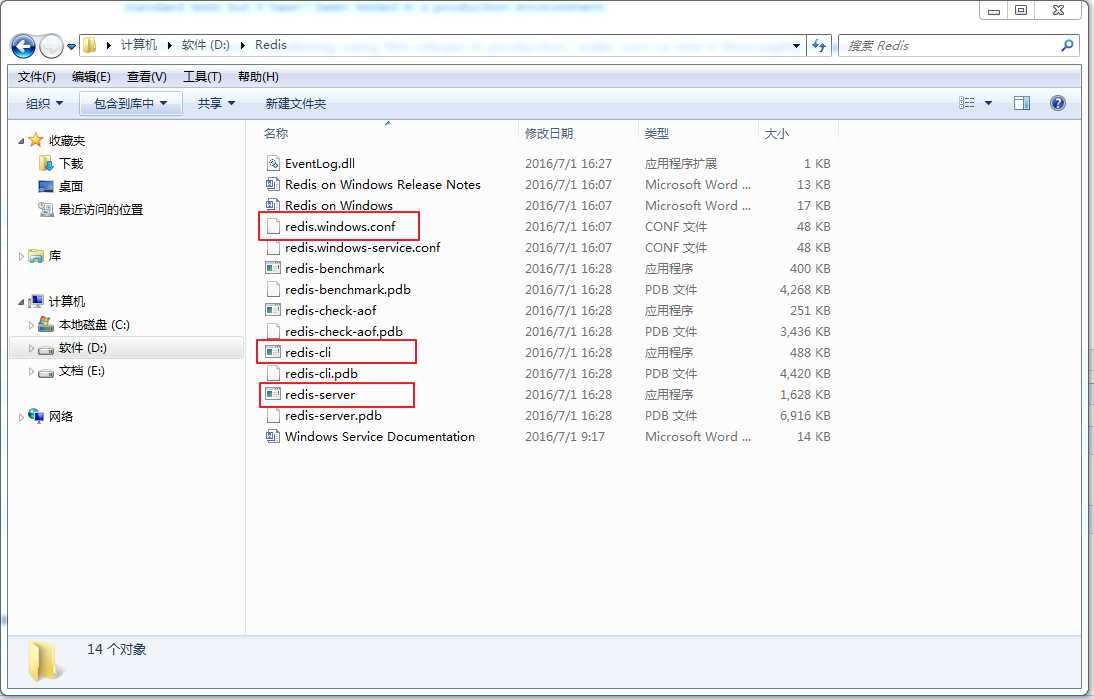Click the redis-cli application icon

[x=273, y=352]
